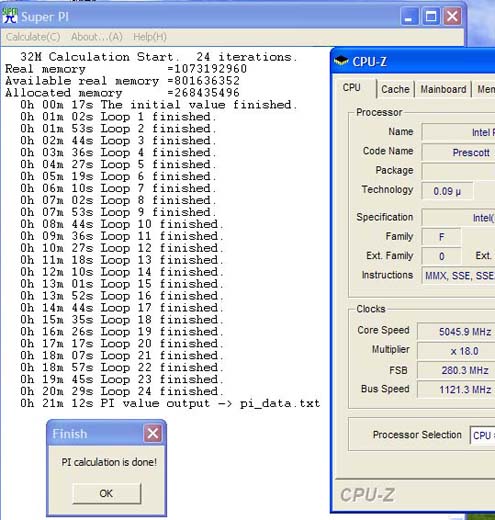The width and height of the screenshot is (495, 520).
Task: Click the Name field showing Intel
Action: point(458,132)
